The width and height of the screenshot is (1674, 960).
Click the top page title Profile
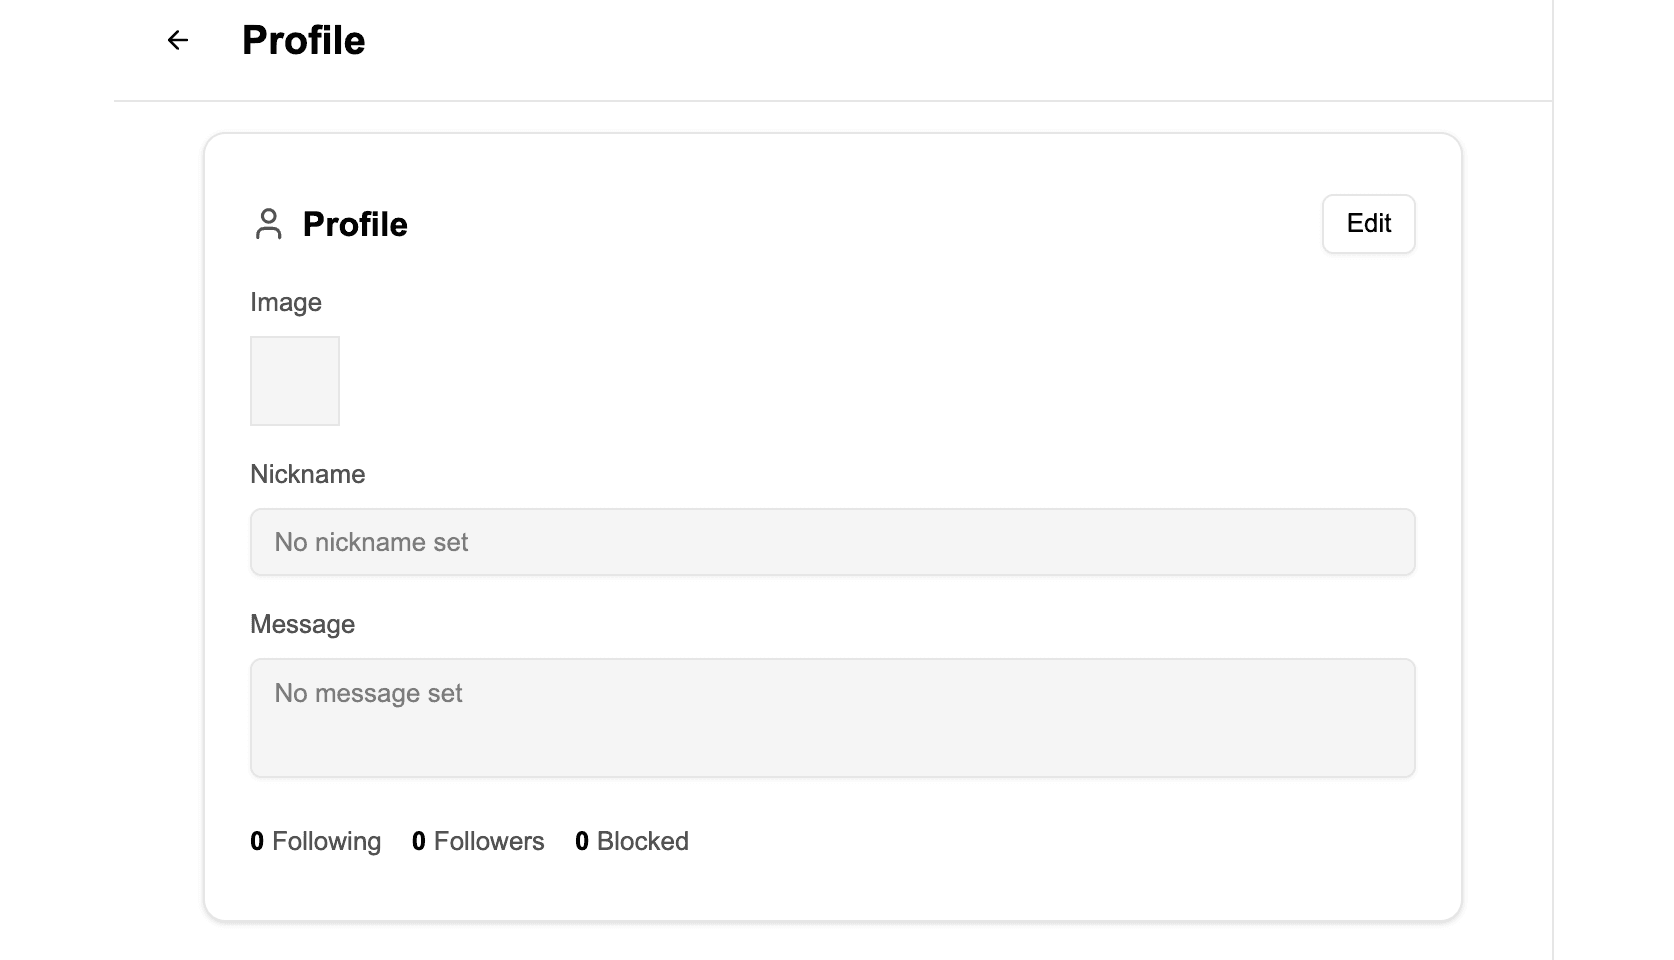coord(303,40)
